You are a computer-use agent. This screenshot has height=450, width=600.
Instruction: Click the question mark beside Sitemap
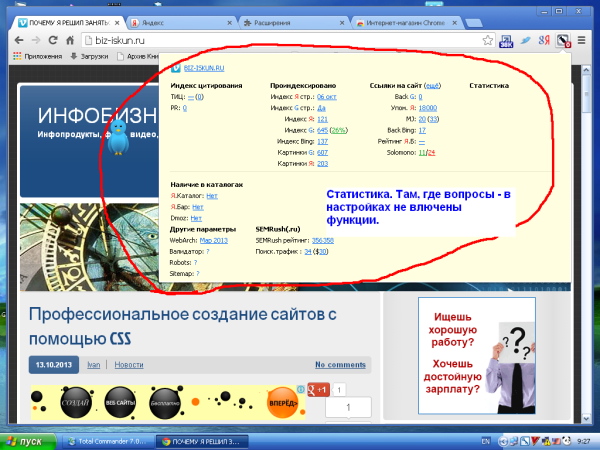198,274
